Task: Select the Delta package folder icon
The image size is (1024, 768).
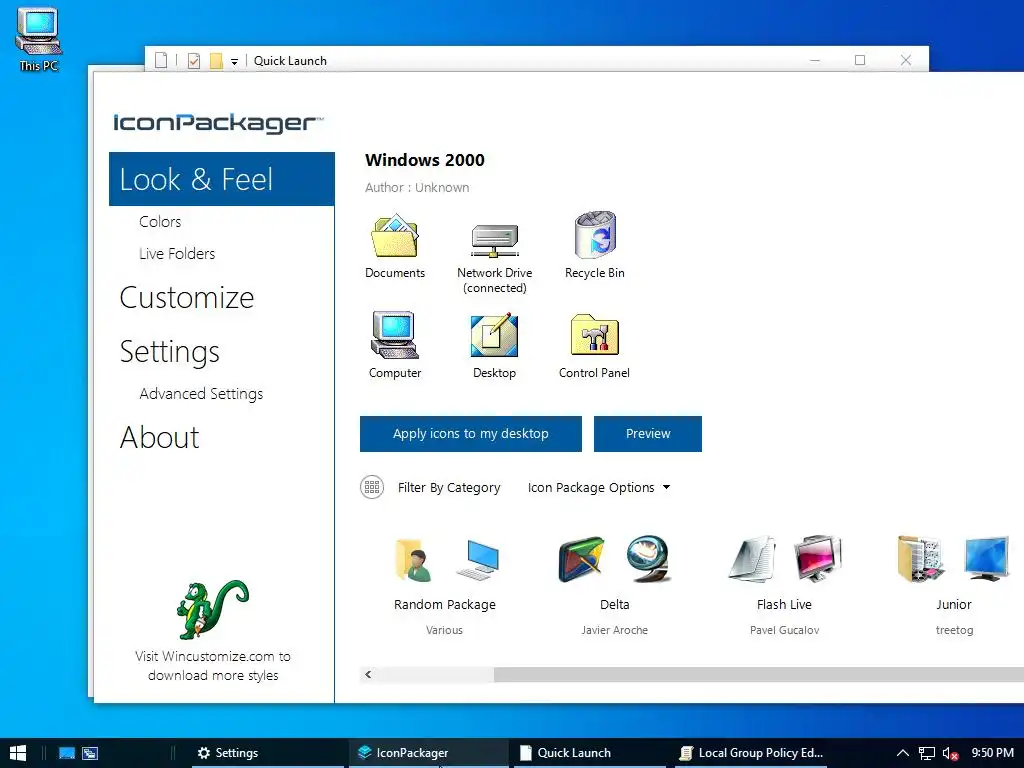Action: (x=581, y=560)
